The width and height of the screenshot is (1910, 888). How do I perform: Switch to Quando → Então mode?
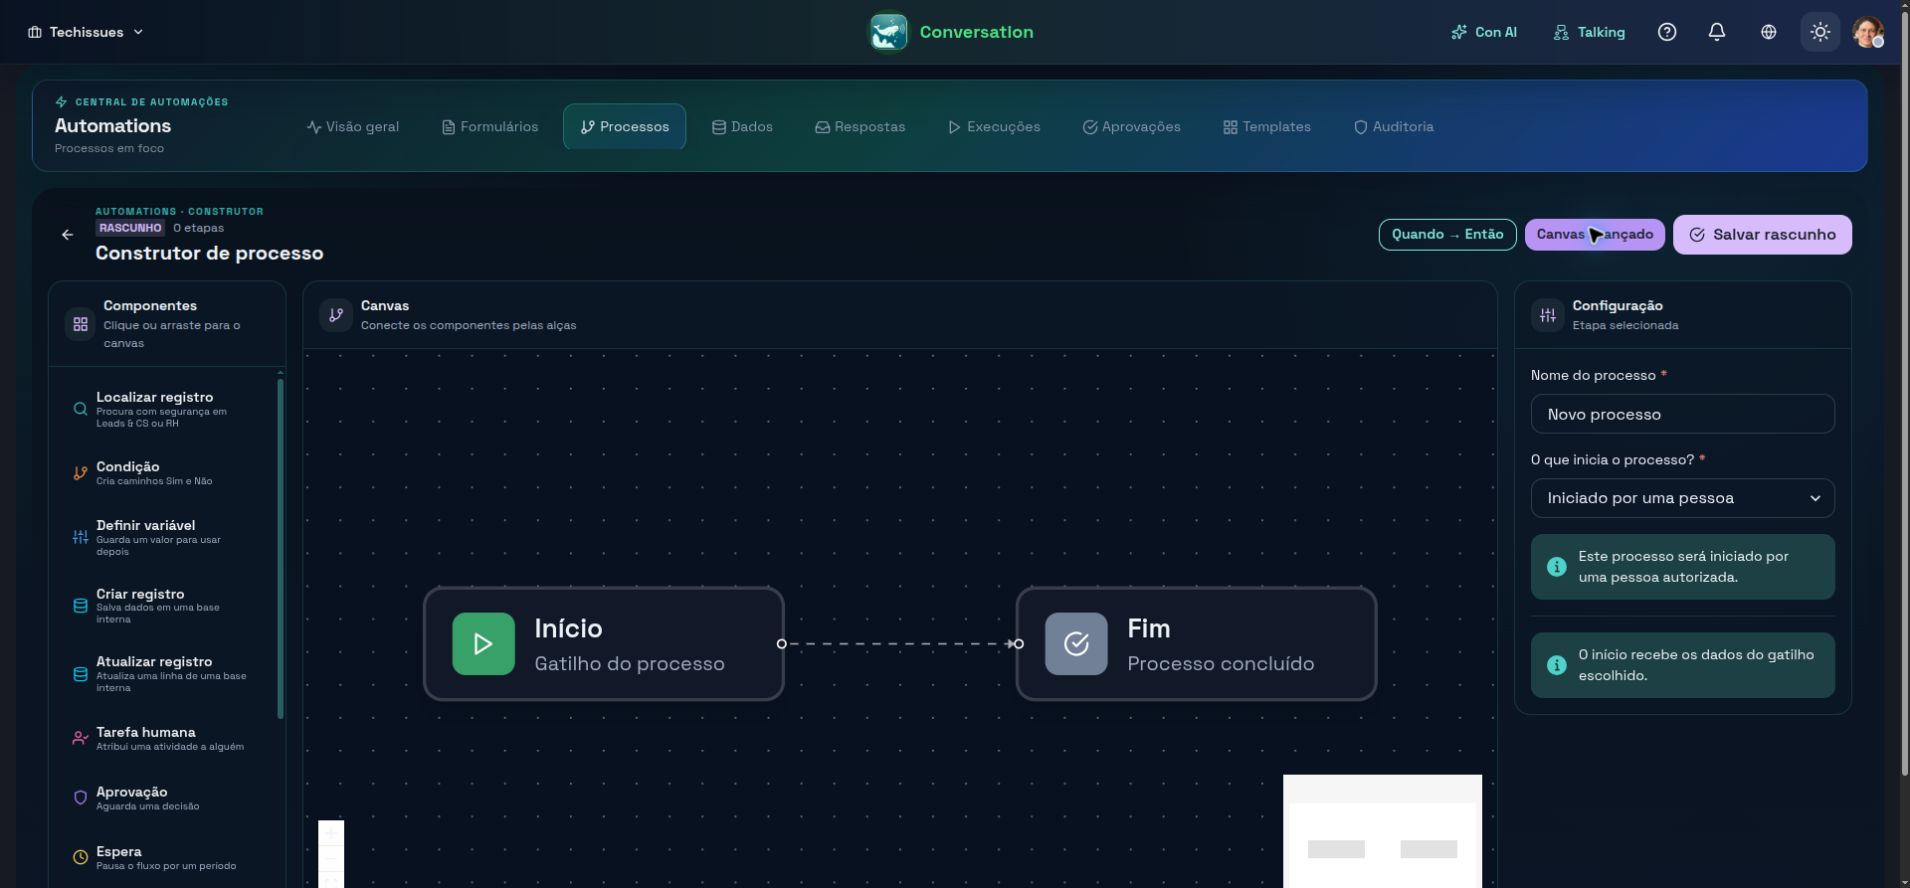point(1447,235)
